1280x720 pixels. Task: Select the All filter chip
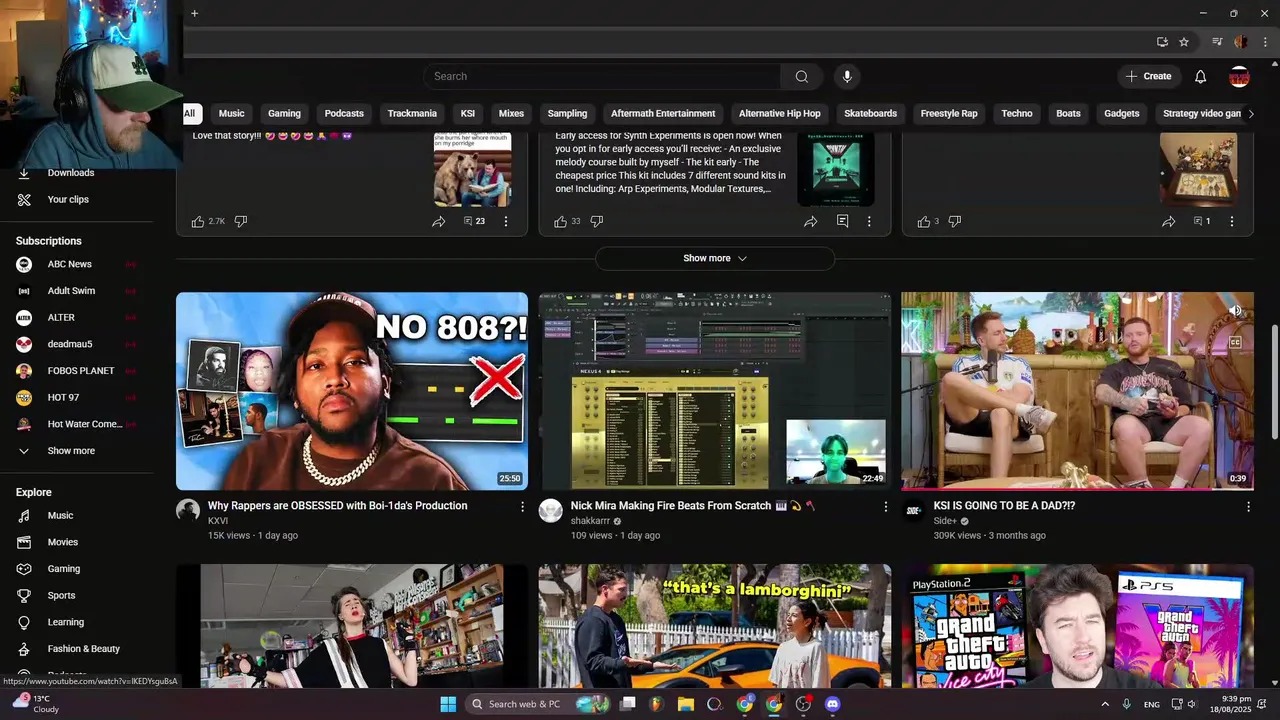pos(189,114)
